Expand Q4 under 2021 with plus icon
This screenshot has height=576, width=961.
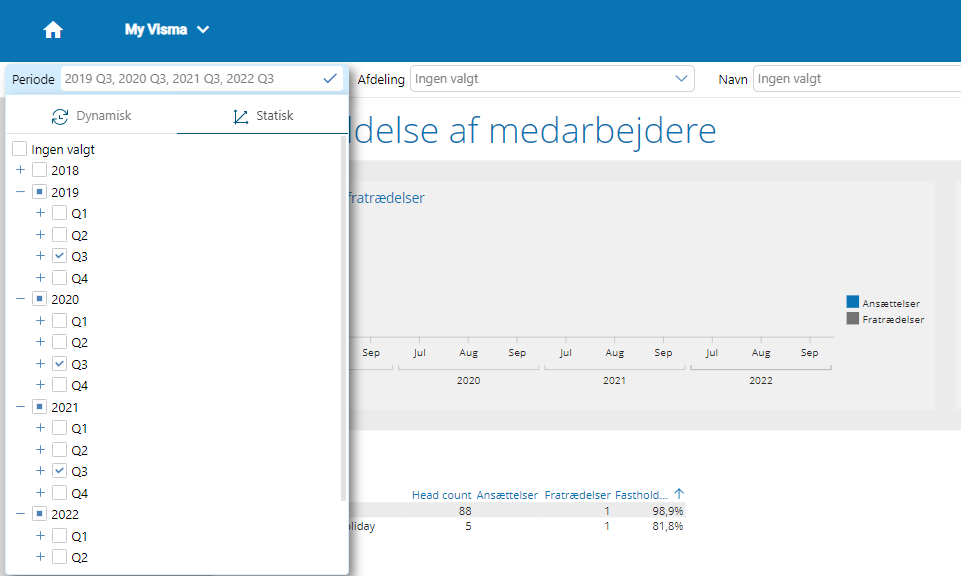point(40,493)
